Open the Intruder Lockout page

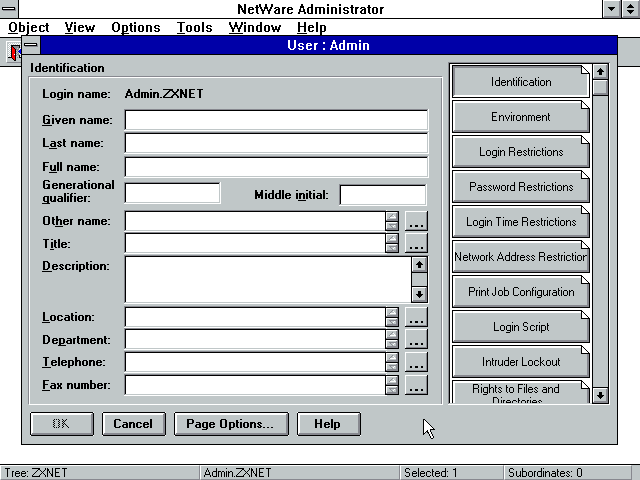[521, 362]
